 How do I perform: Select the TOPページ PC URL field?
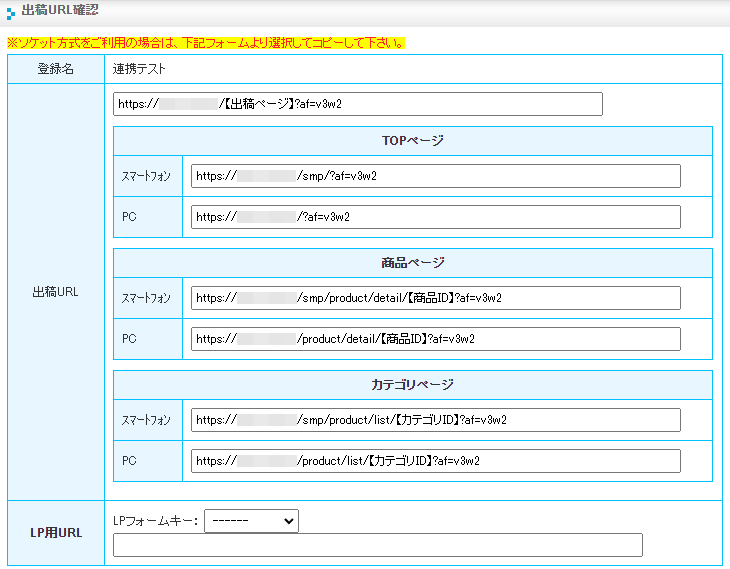pos(435,217)
